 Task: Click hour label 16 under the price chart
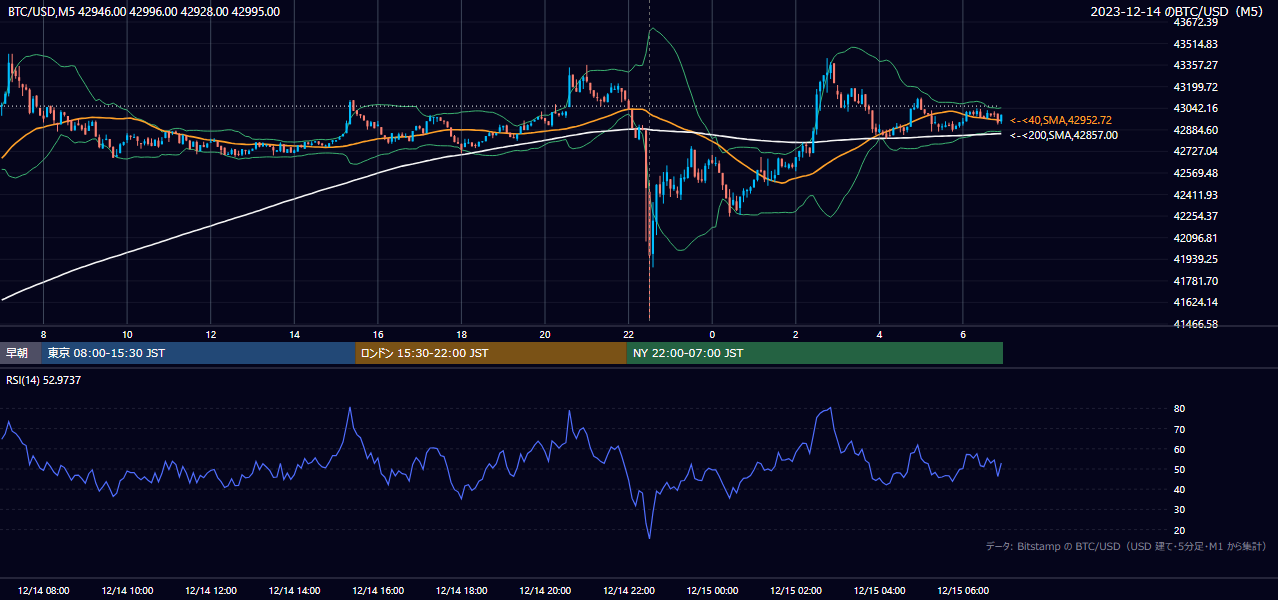[378, 334]
